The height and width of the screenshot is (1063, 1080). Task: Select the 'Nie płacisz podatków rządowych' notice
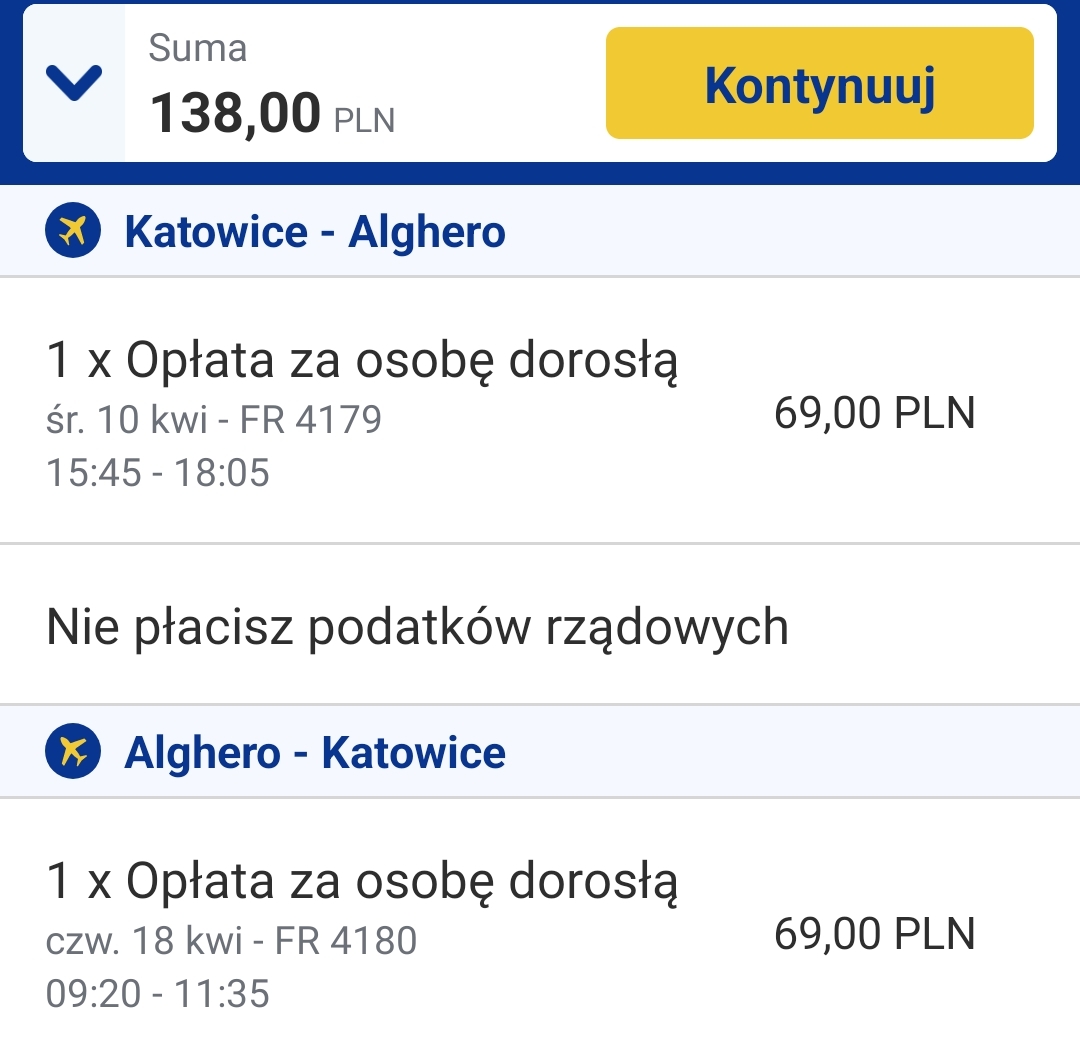coord(417,627)
